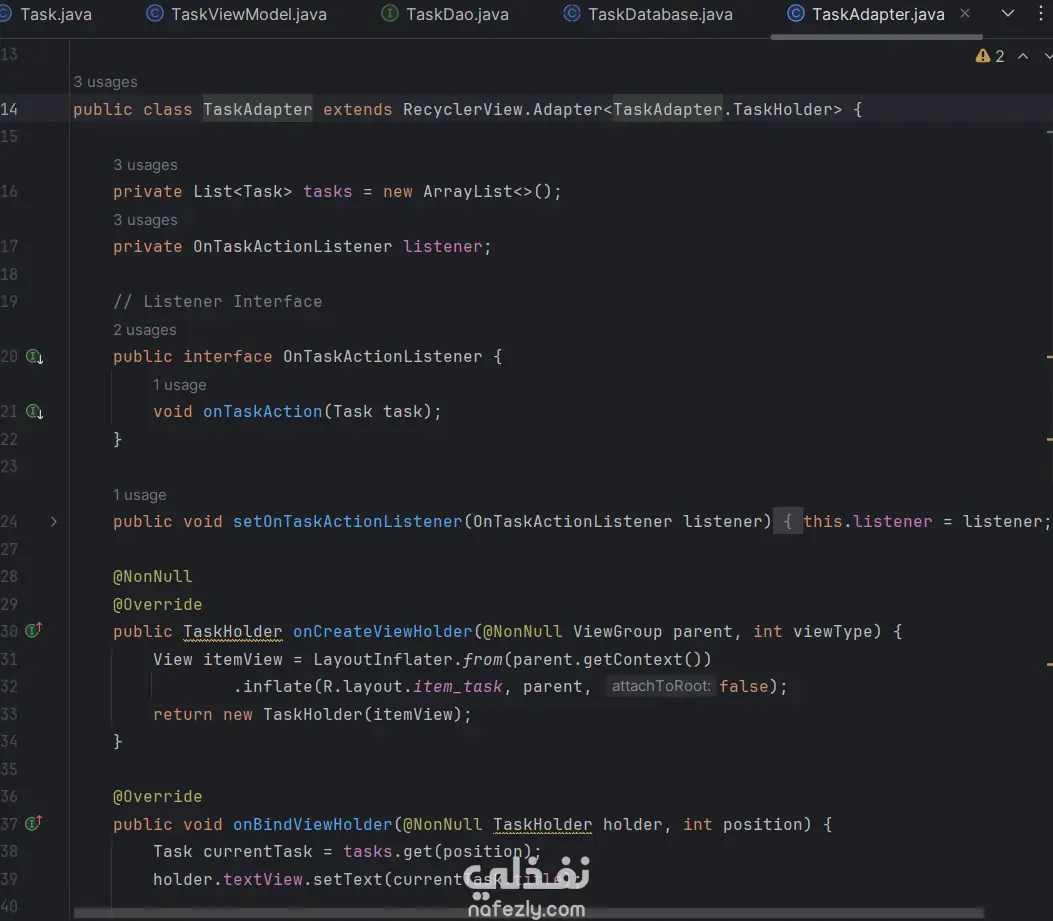Close the TaskAdapter.java tab
The image size is (1053, 921).
coord(965,13)
